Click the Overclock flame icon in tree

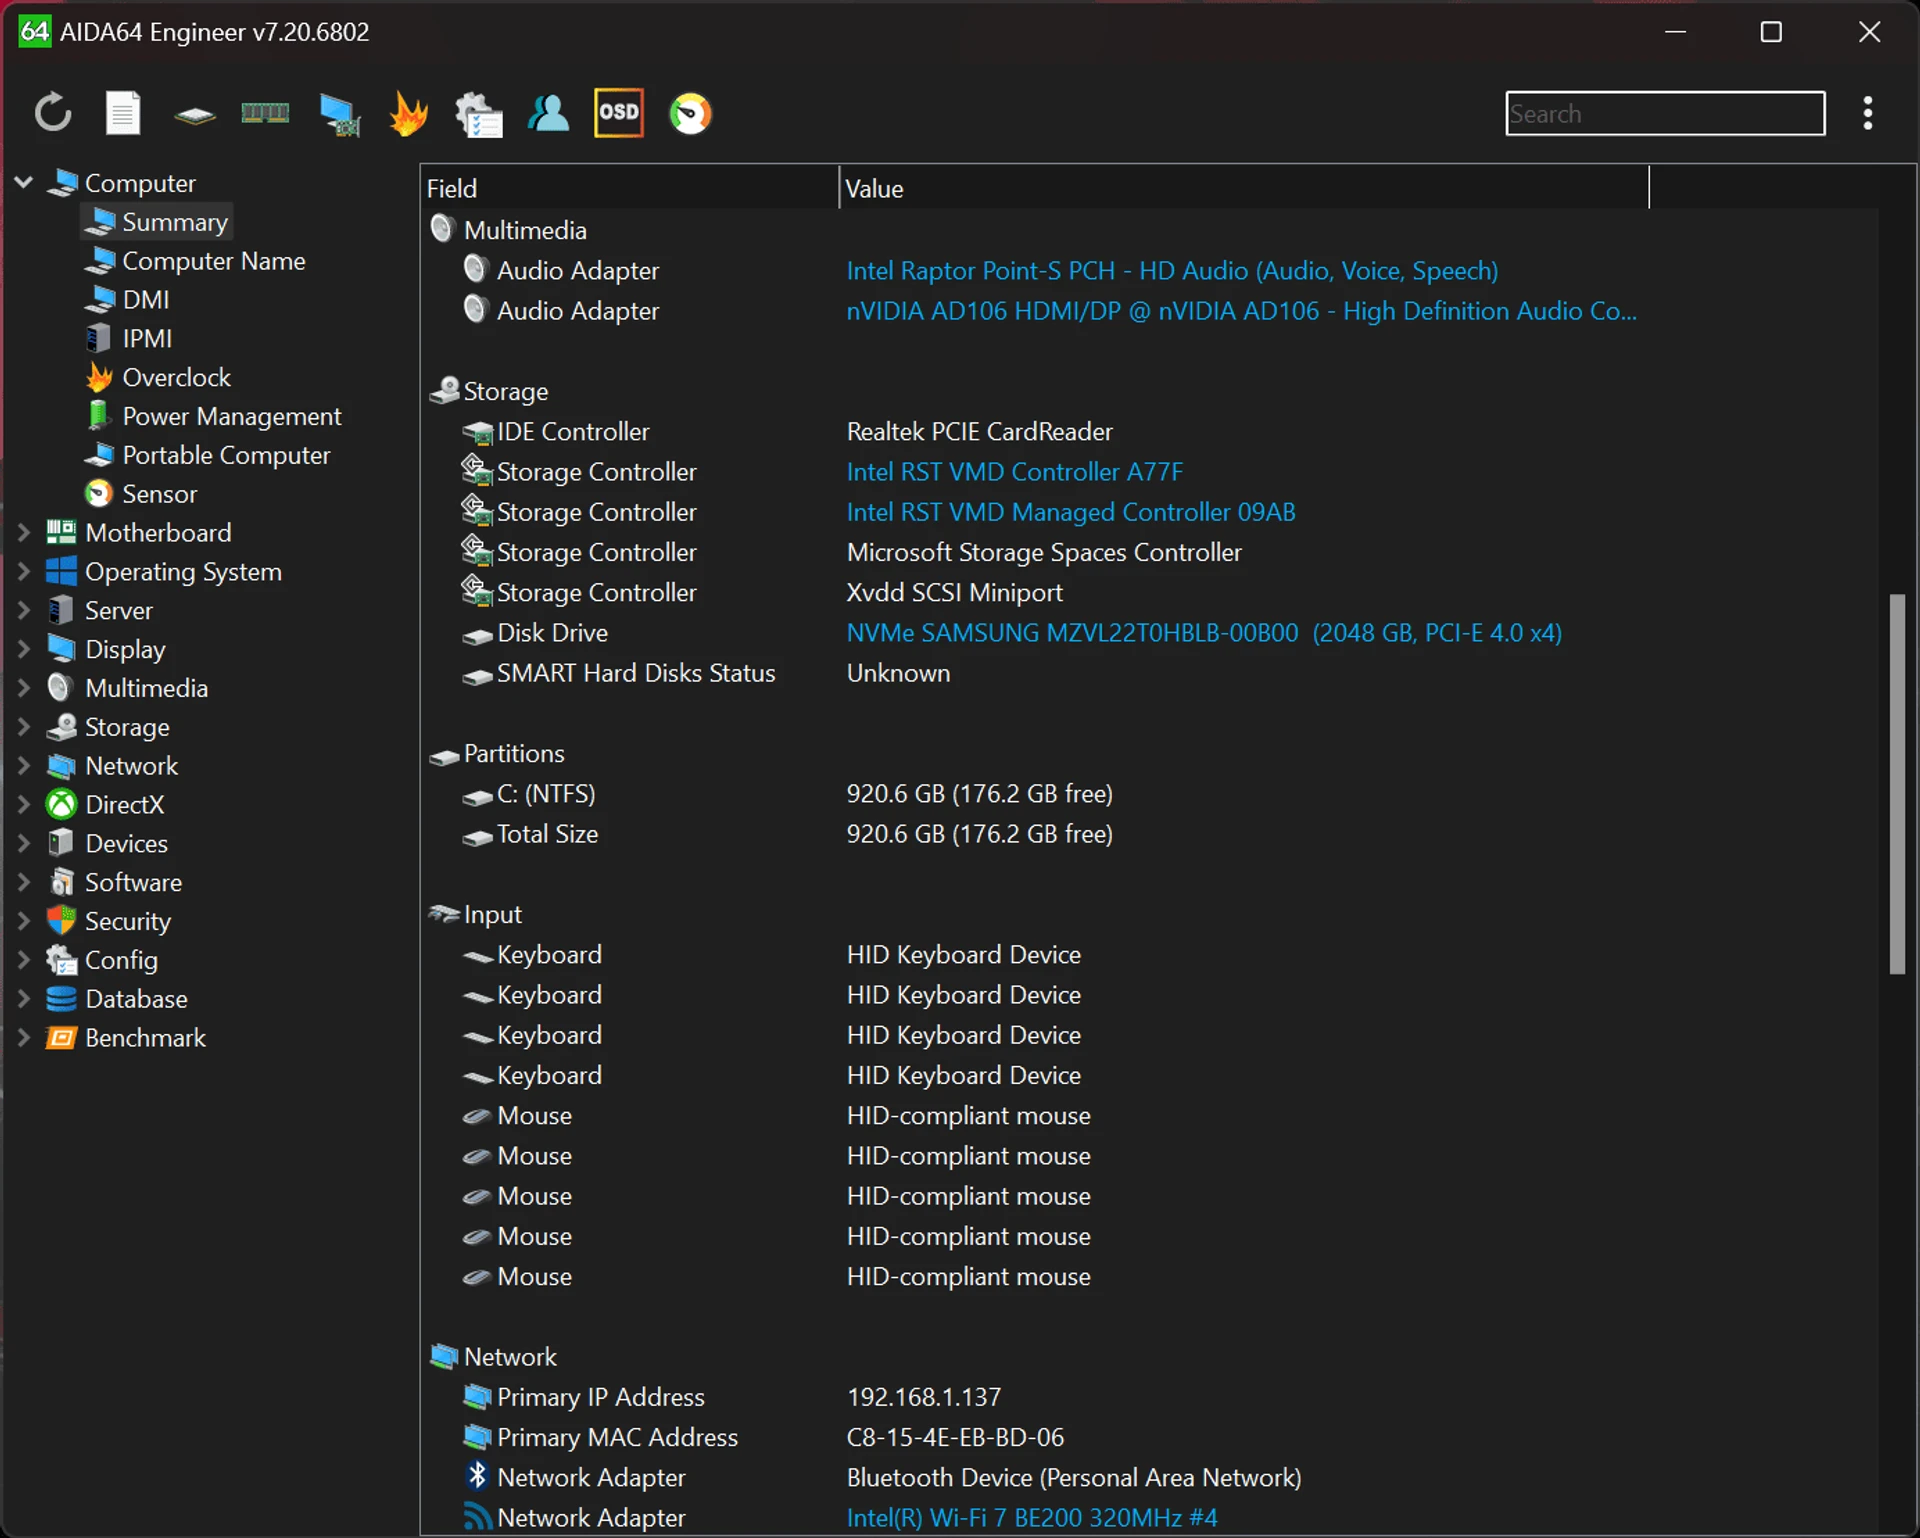pos(98,378)
